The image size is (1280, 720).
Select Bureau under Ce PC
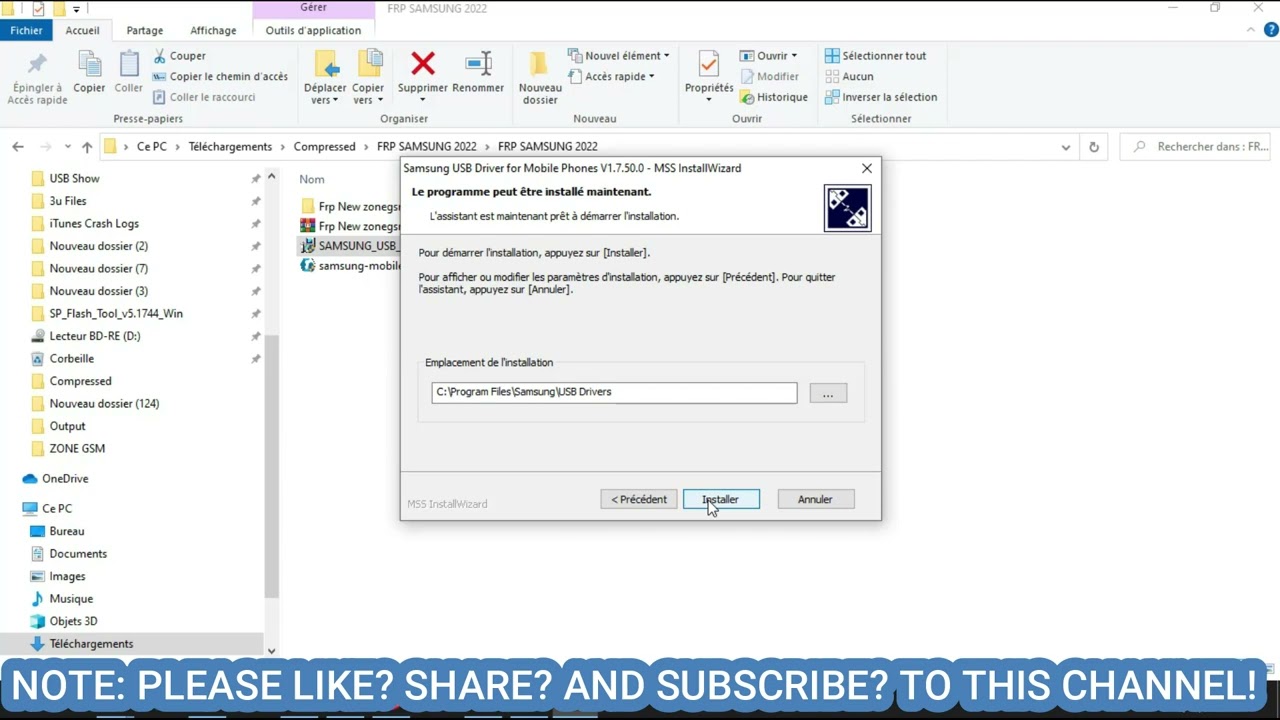(x=67, y=531)
